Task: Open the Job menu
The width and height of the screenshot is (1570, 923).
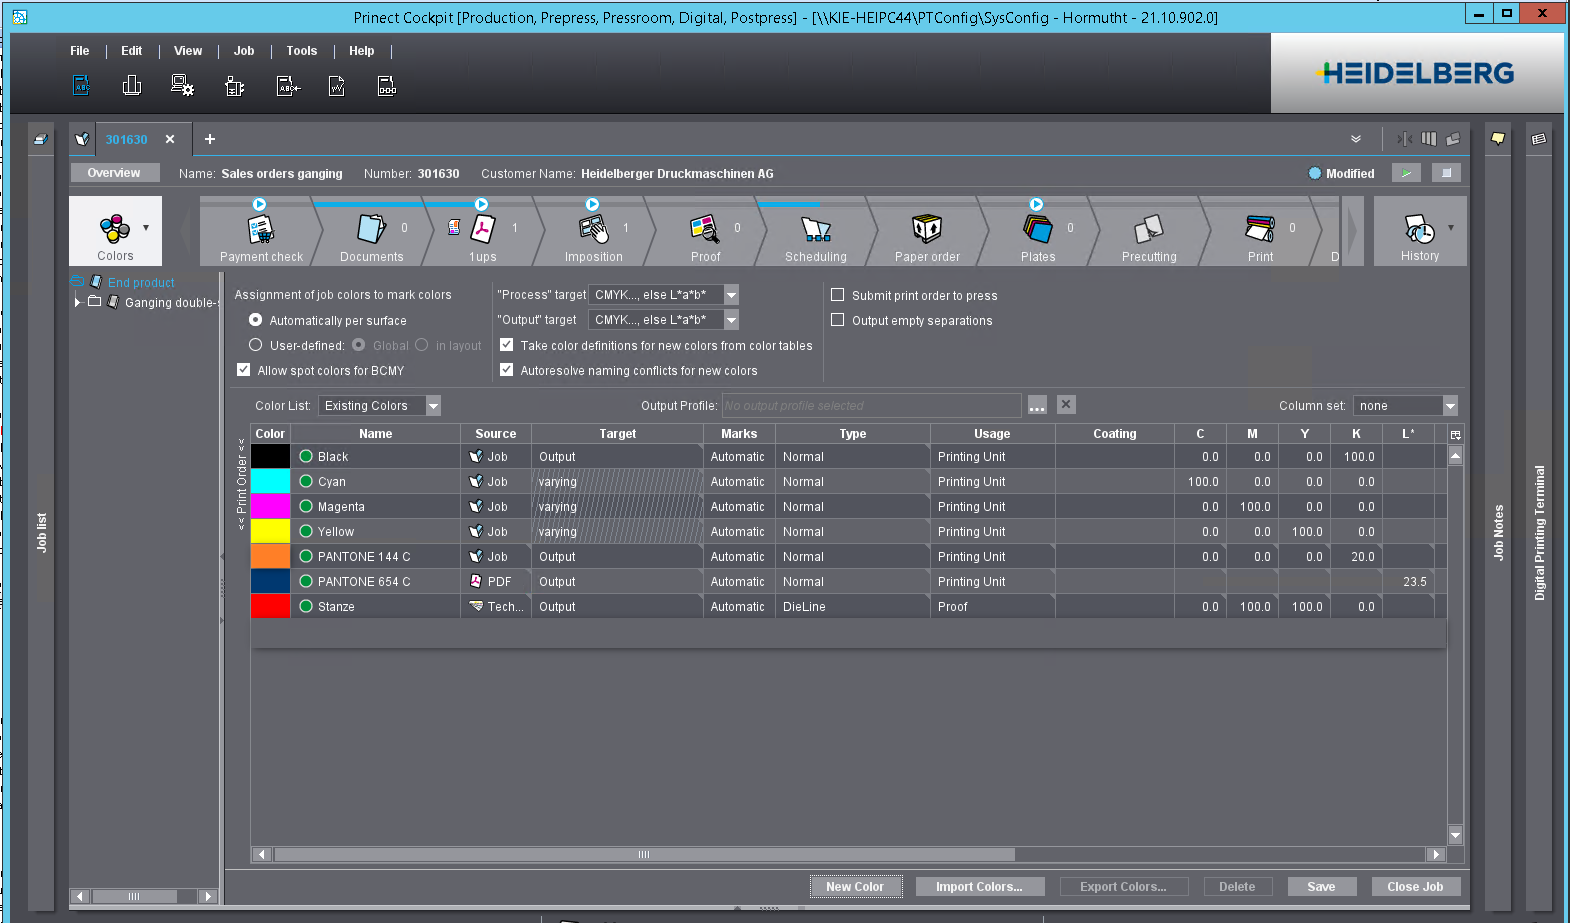Action: (244, 51)
